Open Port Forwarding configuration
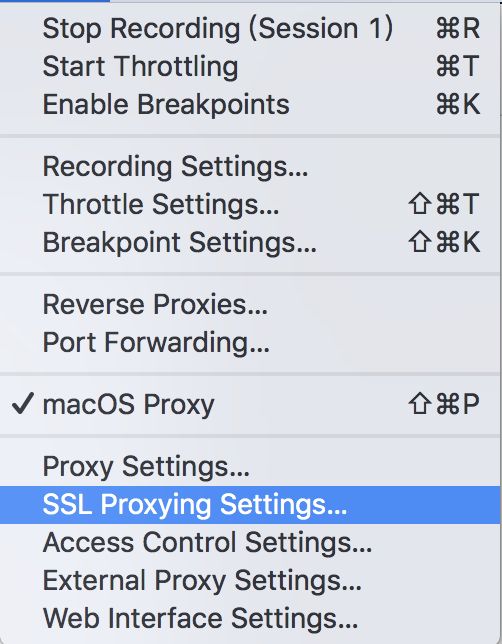 point(250,342)
